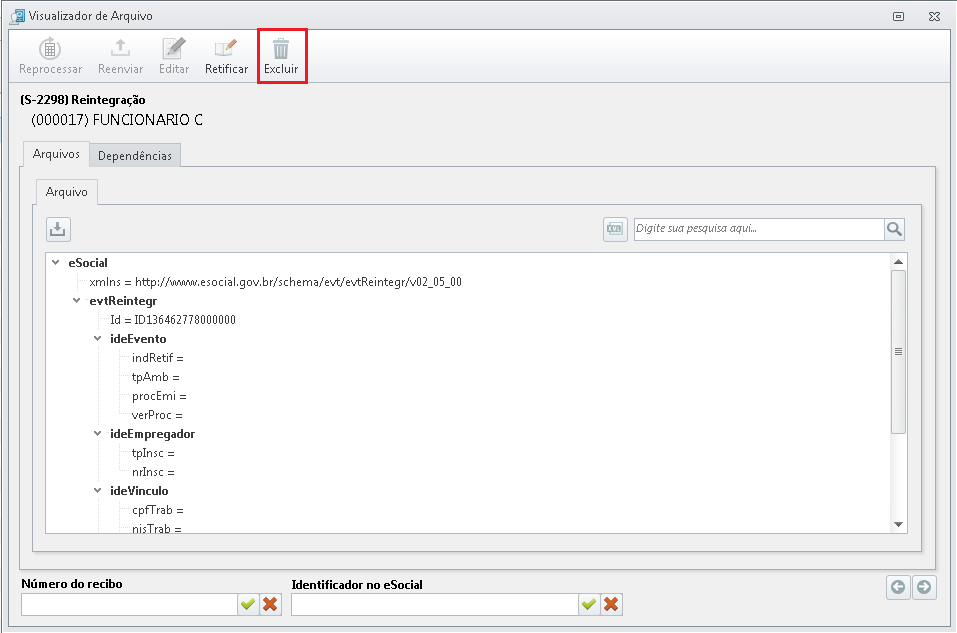This screenshot has width=957, height=633.
Task: Click the tree vertical scrollbar thumb
Action: tap(898, 352)
